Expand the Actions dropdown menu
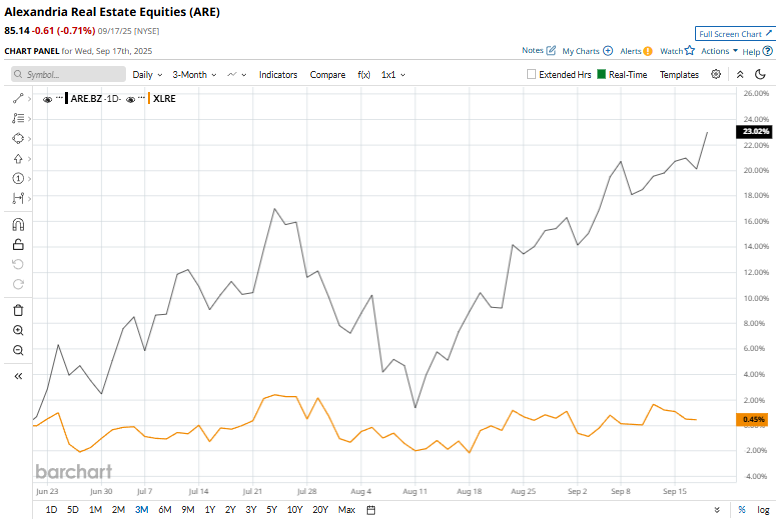This screenshot has width=776, height=522. [x=719, y=51]
